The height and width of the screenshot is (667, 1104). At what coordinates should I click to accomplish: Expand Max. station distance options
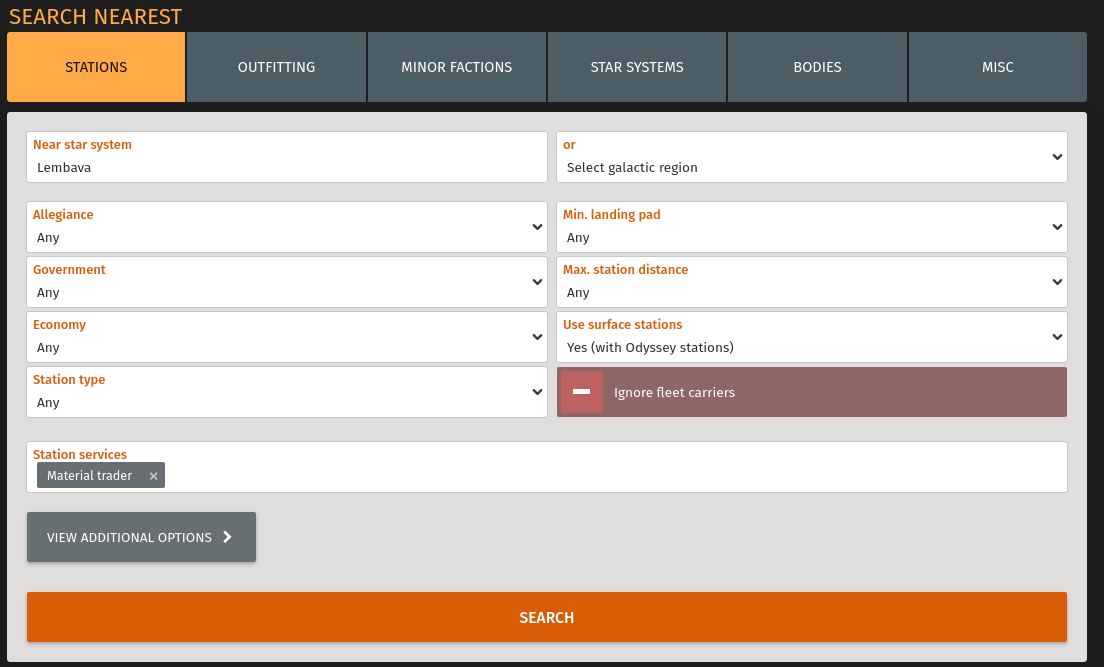811,283
